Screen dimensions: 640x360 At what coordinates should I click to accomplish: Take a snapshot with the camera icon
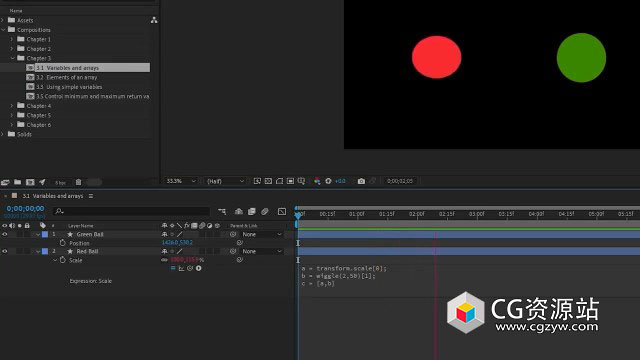pyautogui.click(x=361, y=181)
